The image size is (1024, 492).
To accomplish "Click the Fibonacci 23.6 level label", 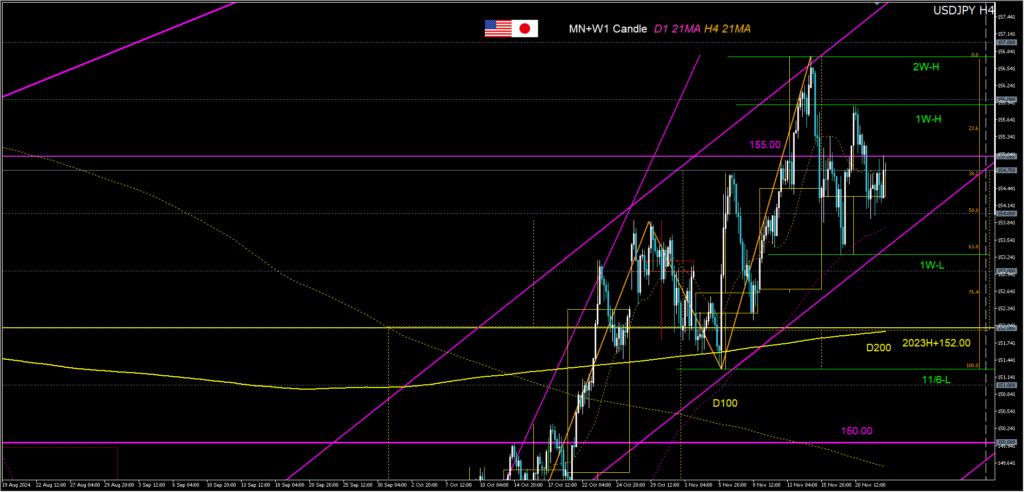I will 973,129.
